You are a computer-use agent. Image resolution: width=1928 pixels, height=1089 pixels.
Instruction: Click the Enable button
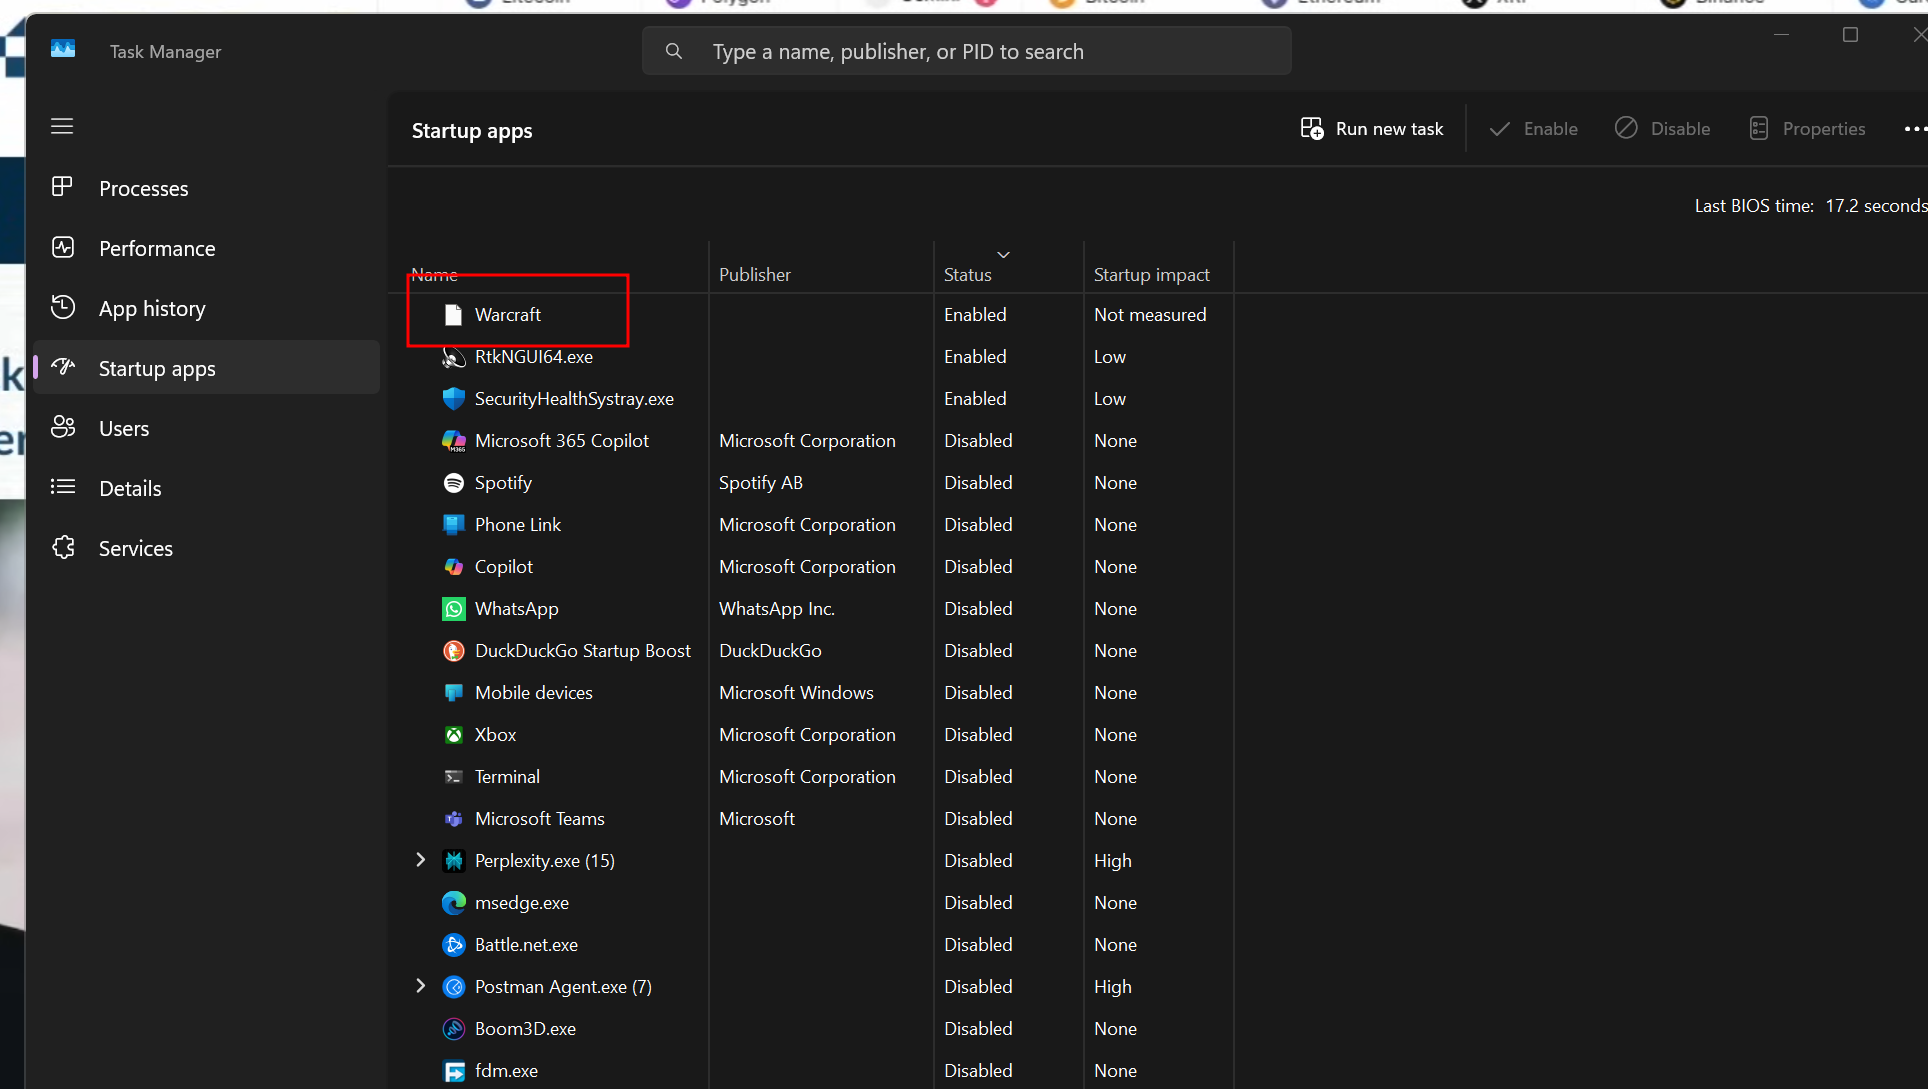(x=1533, y=129)
